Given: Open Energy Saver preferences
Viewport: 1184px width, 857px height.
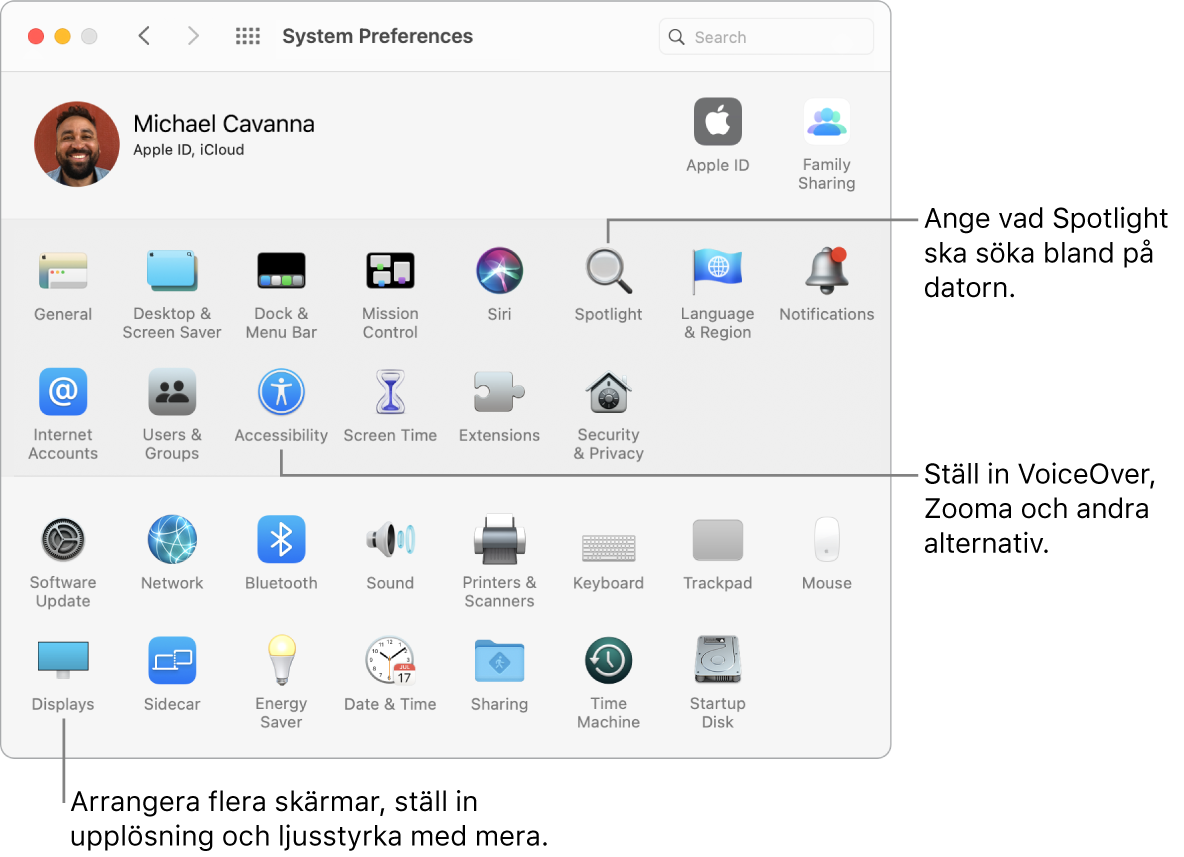Looking at the screenshot, I should 281,659.
